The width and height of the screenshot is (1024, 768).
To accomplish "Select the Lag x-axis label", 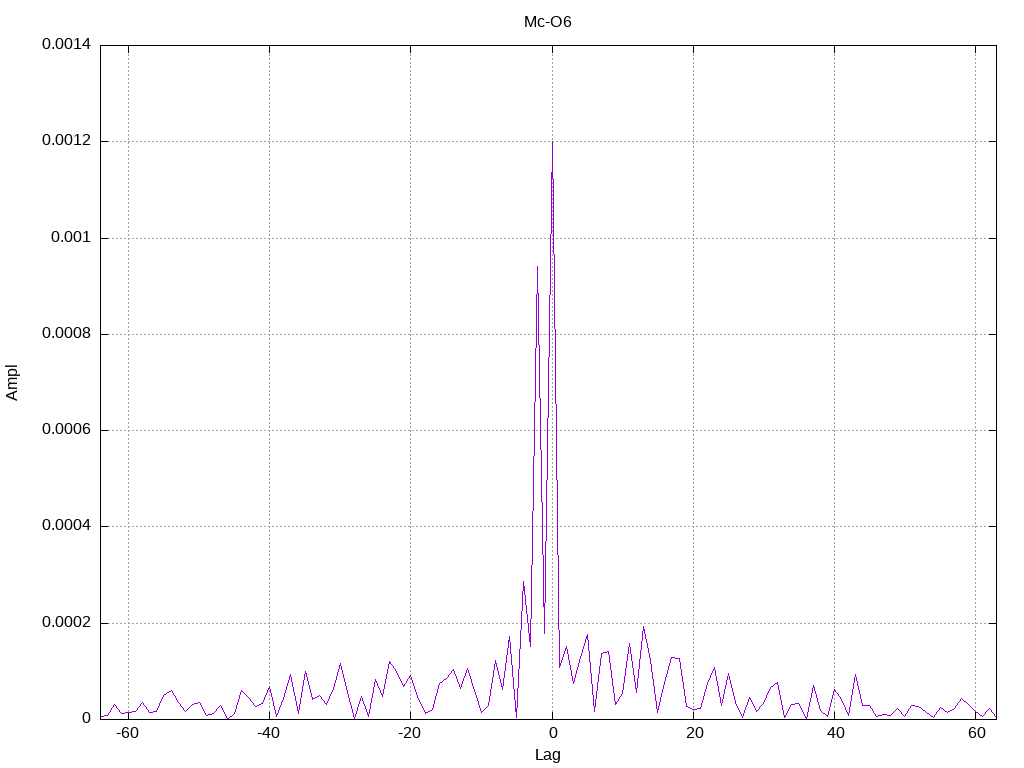I will pos(547,755).
